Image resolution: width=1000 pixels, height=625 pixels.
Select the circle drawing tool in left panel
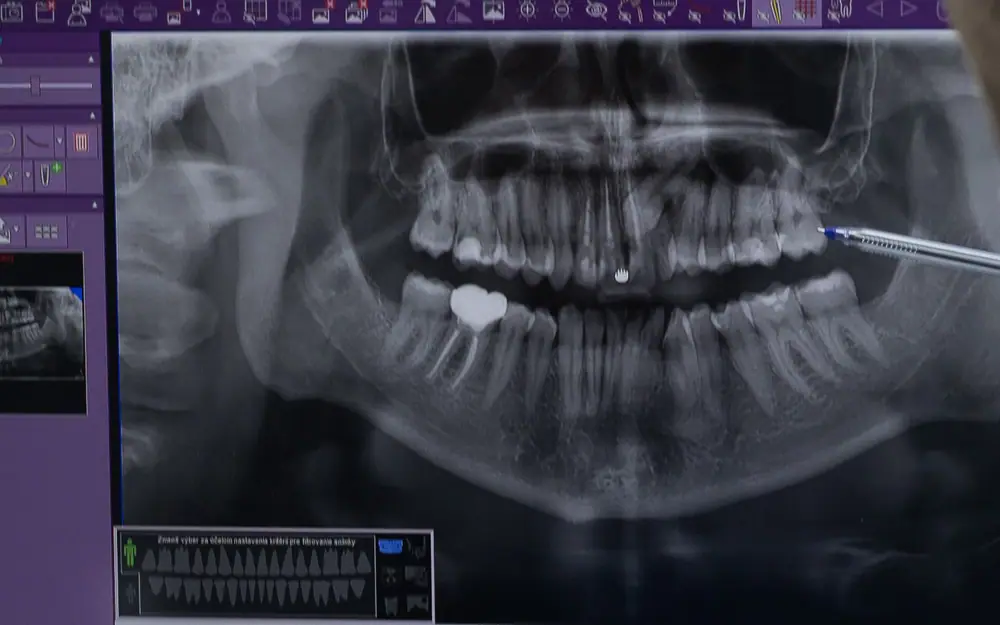(7, 142)
